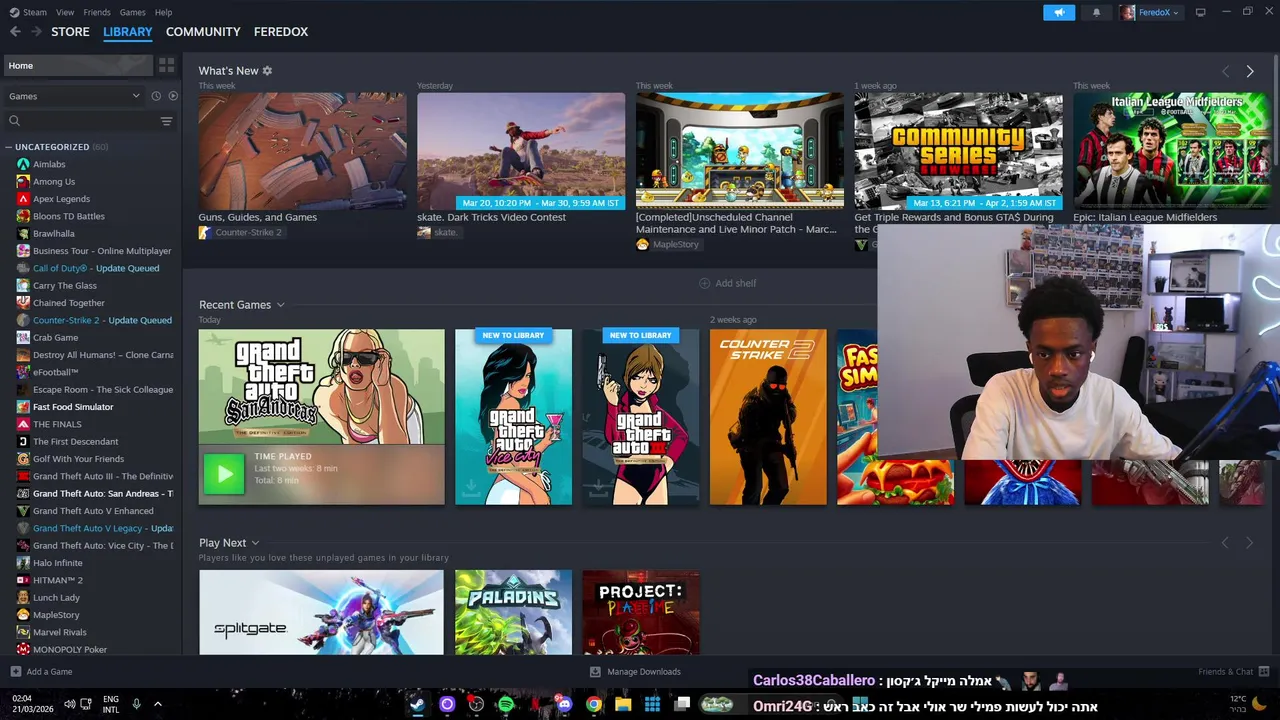Select Call of Duty Update Queued entry
This screenshot has height=720, width=1280.
96,268
